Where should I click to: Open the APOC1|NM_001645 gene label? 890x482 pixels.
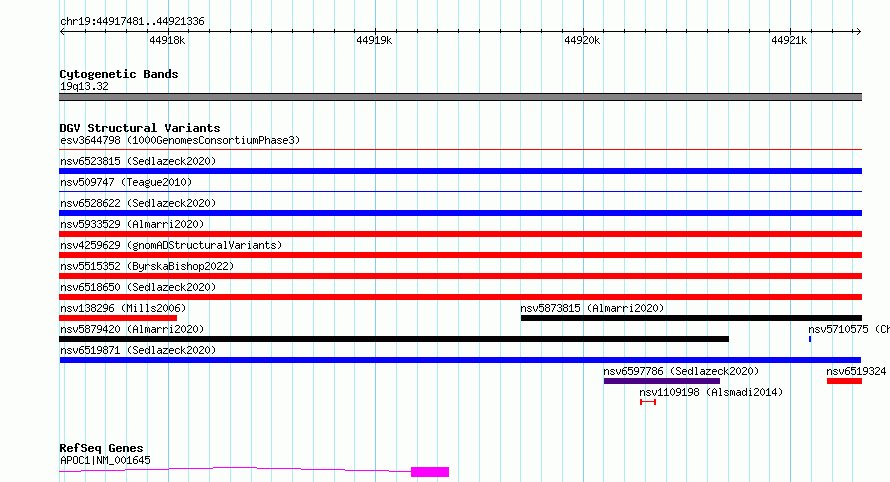click(x=105, y=460)
